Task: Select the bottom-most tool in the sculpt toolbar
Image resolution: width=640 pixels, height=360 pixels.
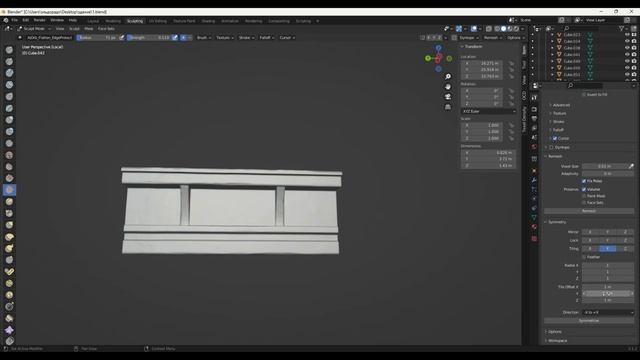Action: [x=9, y=341]
